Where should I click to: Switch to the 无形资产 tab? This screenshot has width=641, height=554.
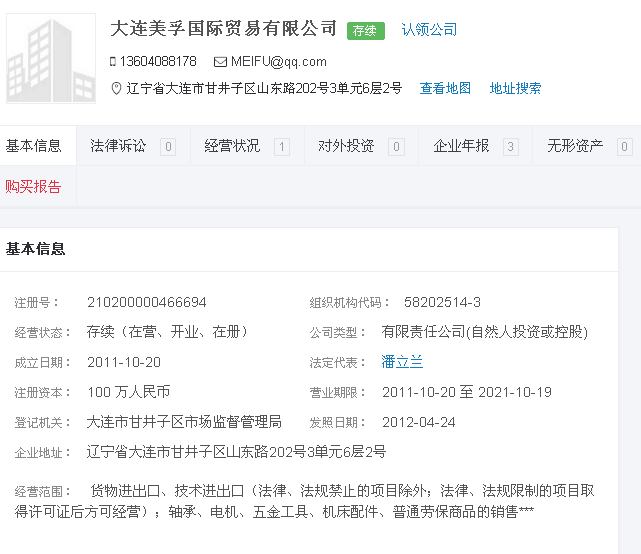[x=575, y=146]
